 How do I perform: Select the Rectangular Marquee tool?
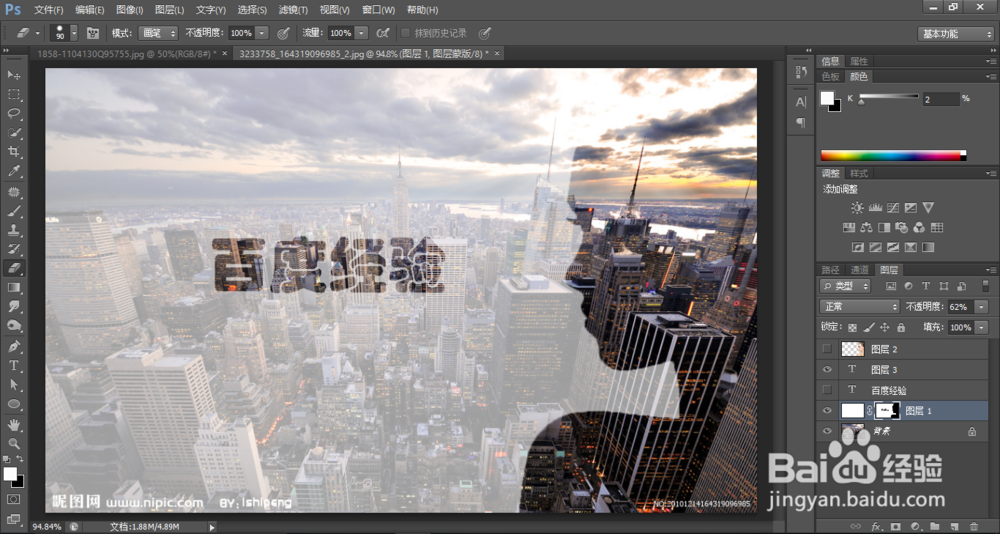14,94
